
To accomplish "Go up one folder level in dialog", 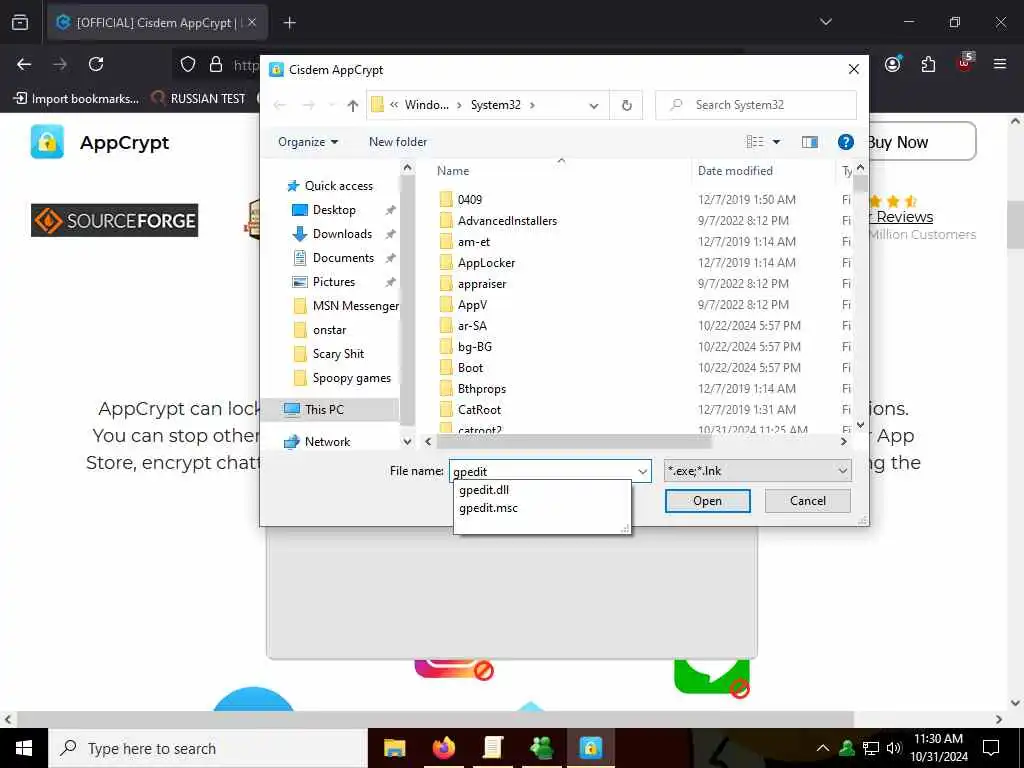I will point(353,105).
